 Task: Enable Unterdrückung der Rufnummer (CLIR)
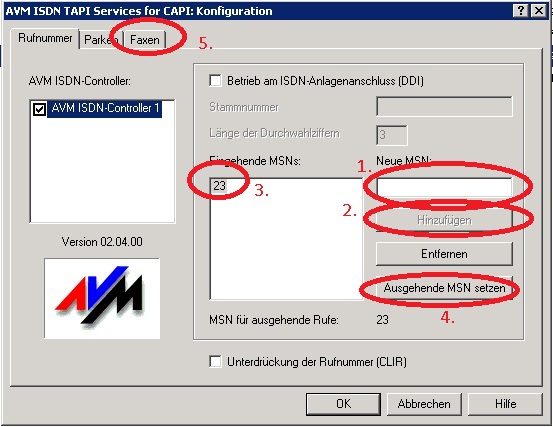click(215, 362)
